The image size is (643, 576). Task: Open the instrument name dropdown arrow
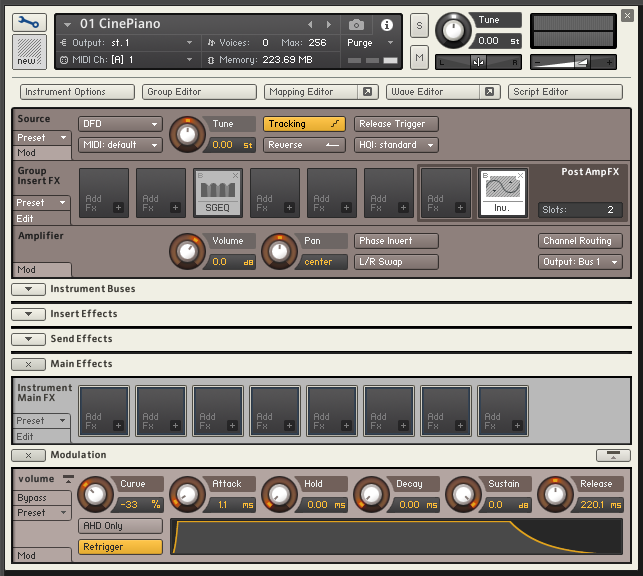coord(67,25)
